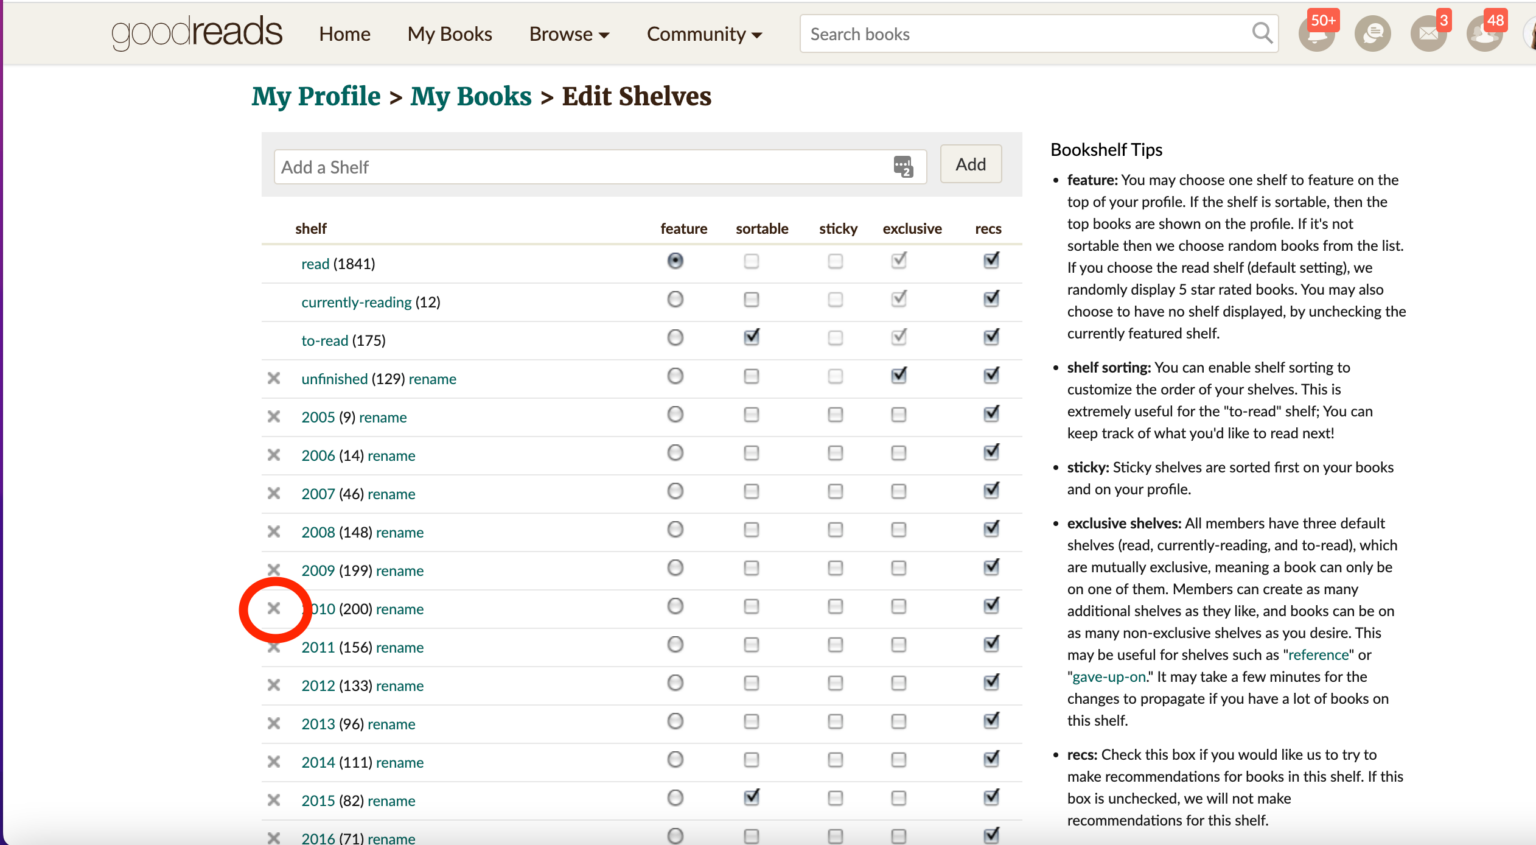The height and width of the screenshot is (845, 1536).
Task: Delete the unfinished shelf via X icon
Action: [275, 378]
